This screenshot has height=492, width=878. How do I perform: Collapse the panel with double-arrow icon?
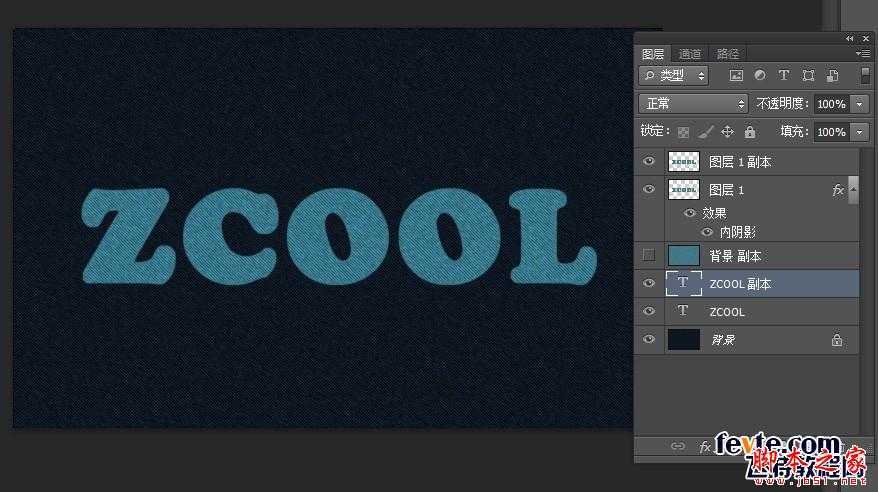[x=849, y=39]
